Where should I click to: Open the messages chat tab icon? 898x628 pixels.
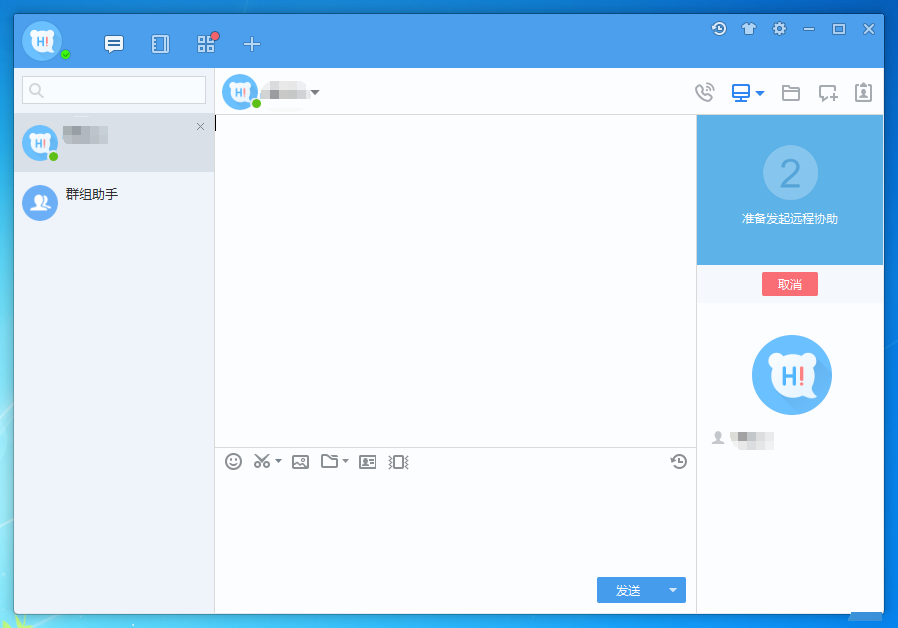click(x=114, y=44)
